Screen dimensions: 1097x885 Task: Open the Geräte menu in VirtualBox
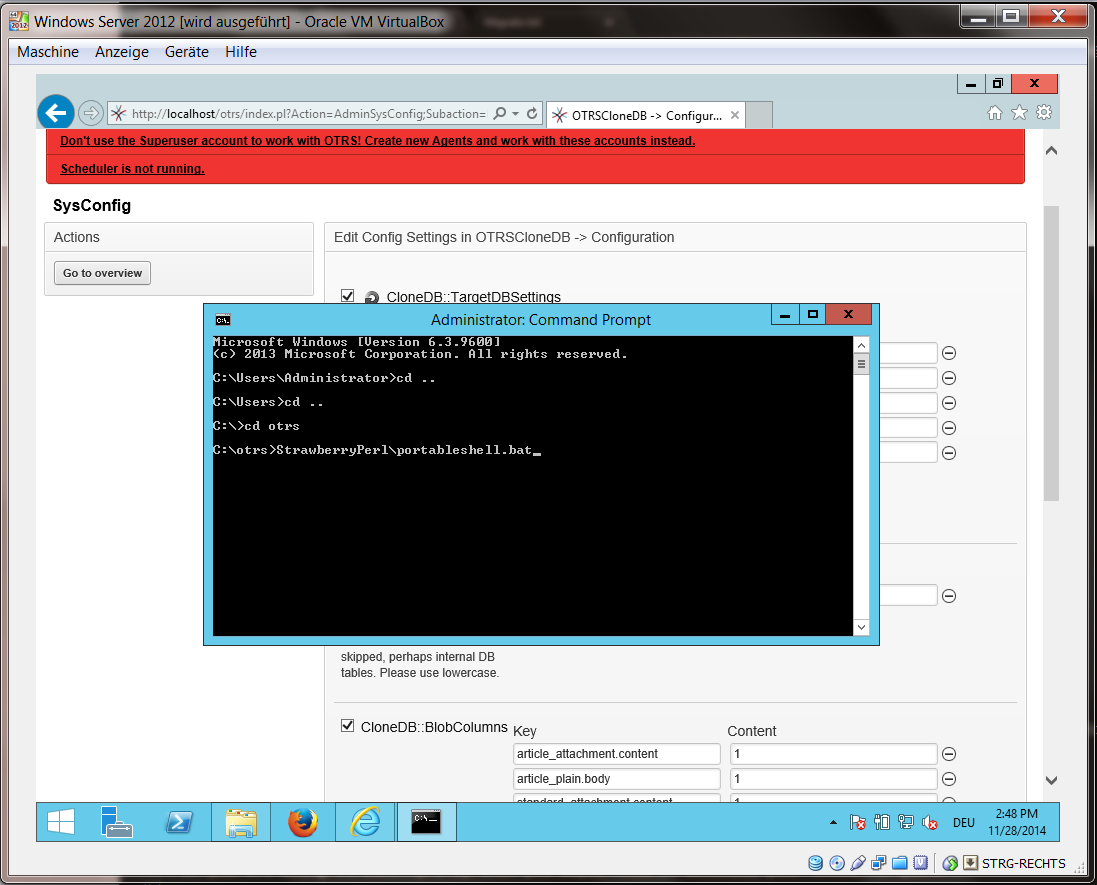(x=185, y=52)
